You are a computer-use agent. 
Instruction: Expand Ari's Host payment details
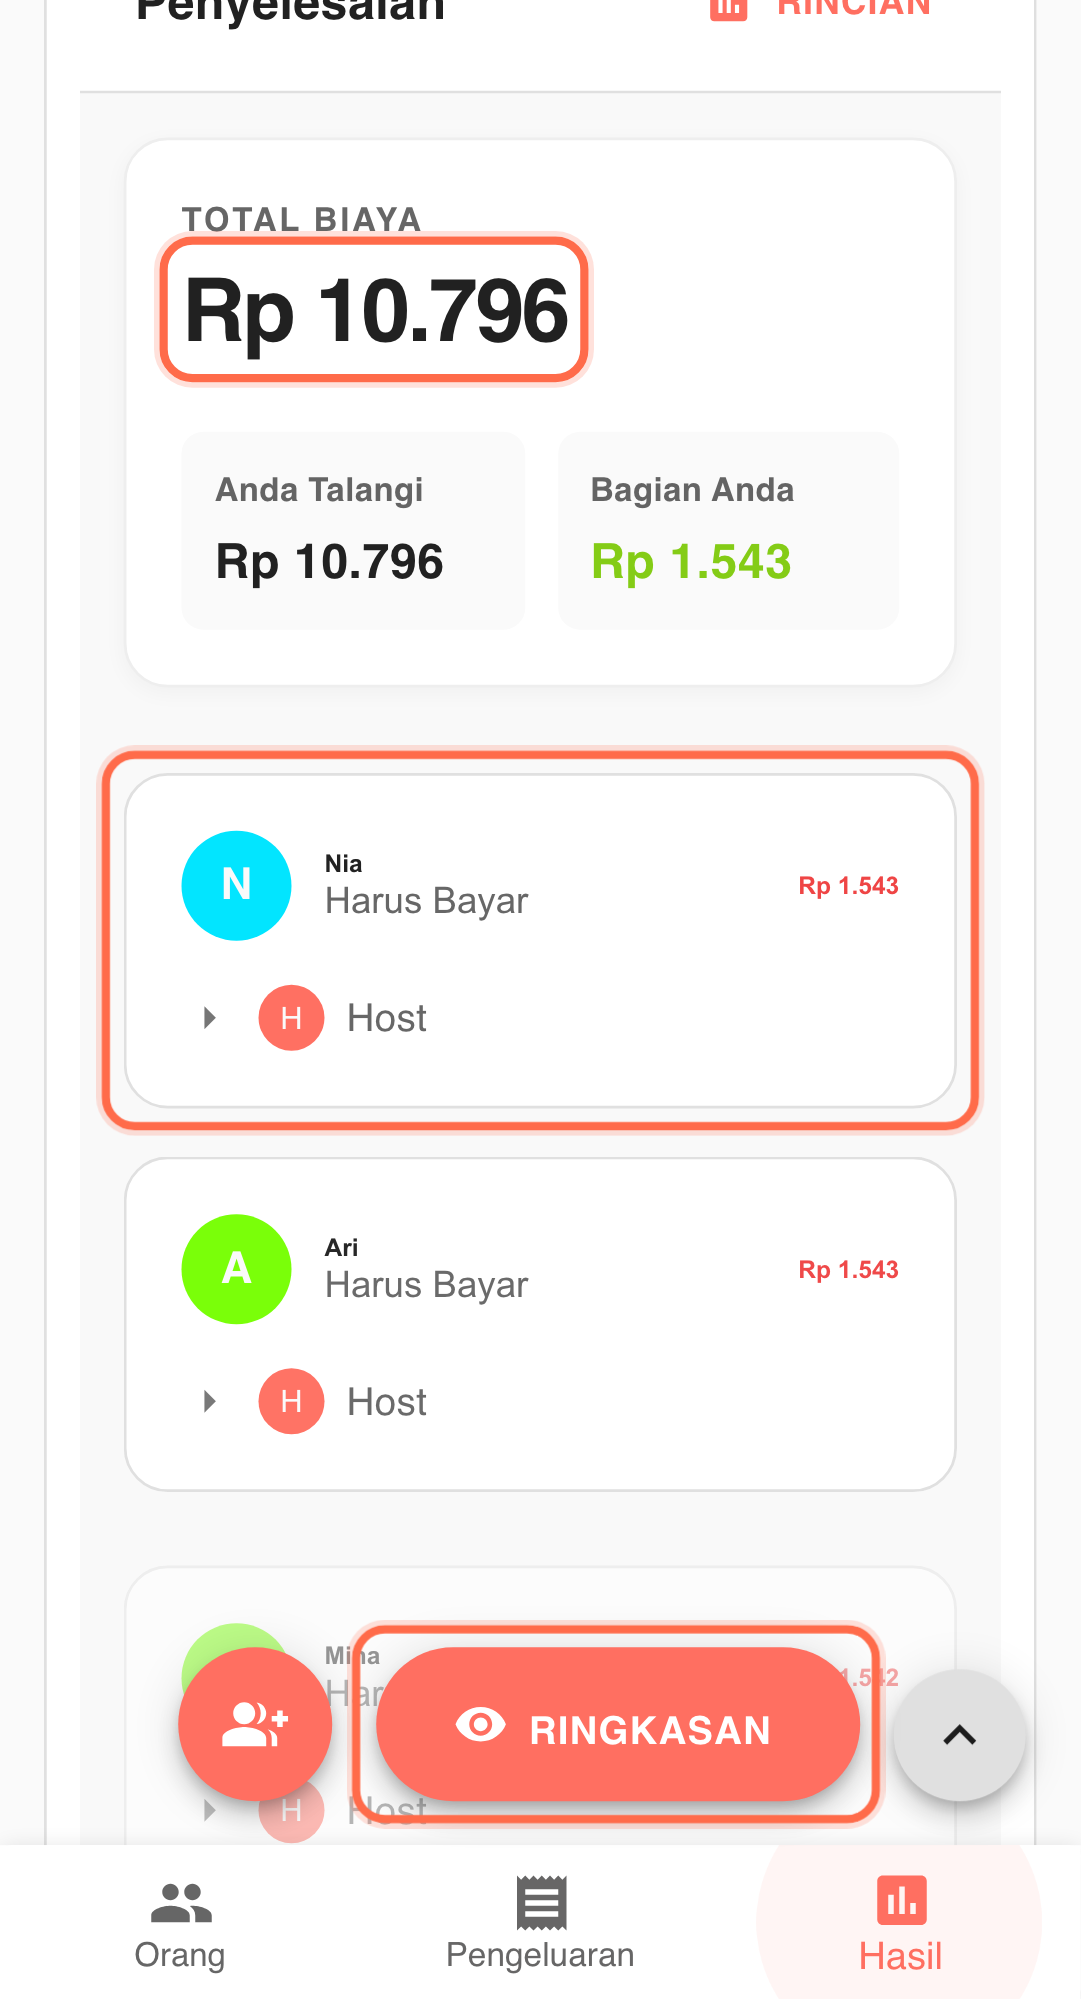[209, 1401]
